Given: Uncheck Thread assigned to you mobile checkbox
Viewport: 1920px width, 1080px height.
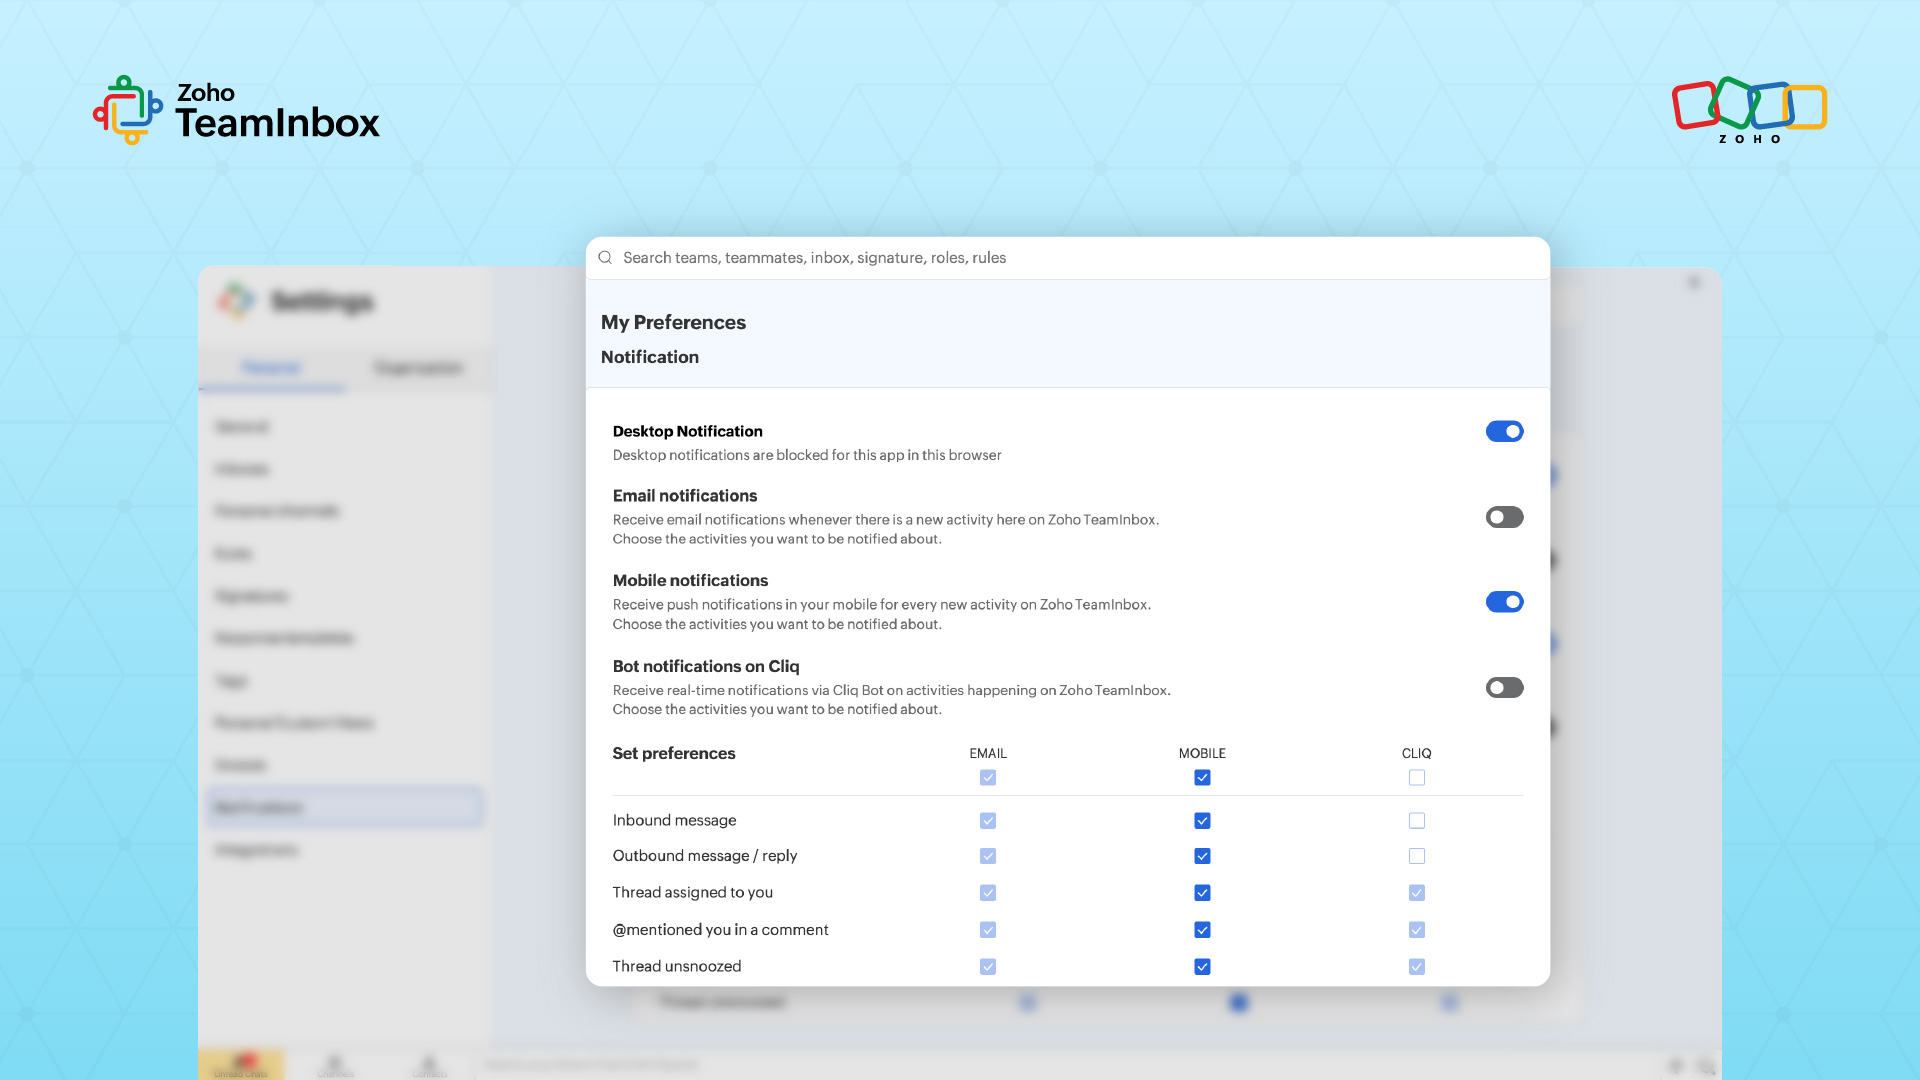Looking at the screenshot, I should (1202, 893).
